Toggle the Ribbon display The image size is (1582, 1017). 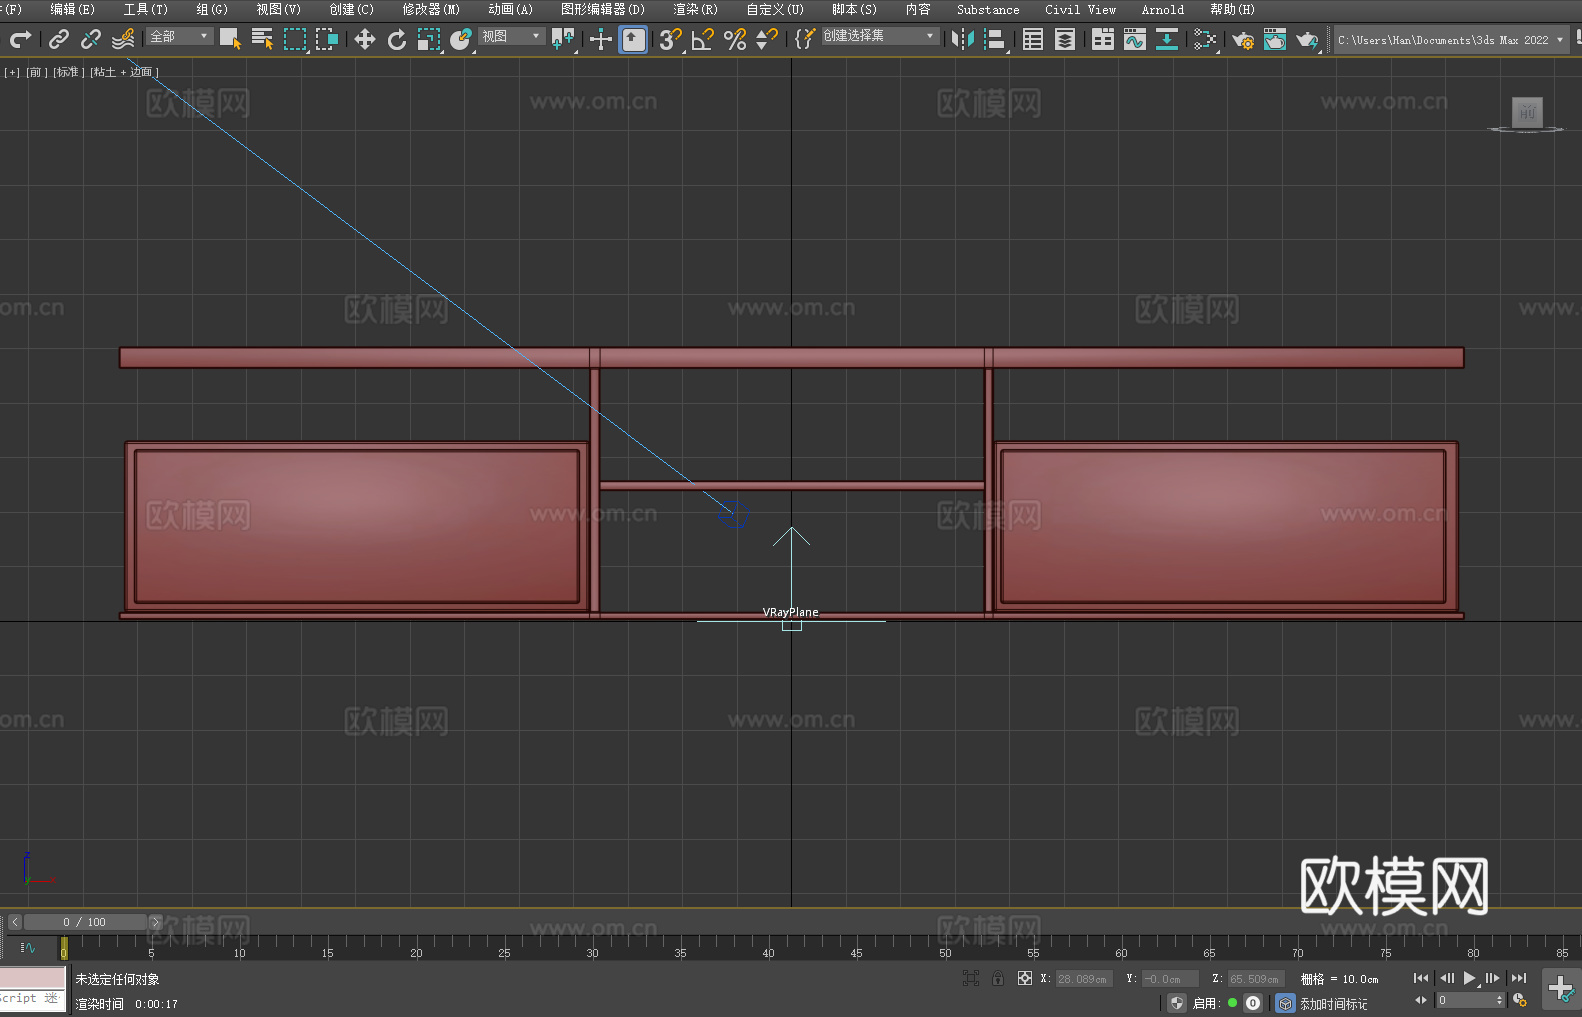click(1103, 39)
